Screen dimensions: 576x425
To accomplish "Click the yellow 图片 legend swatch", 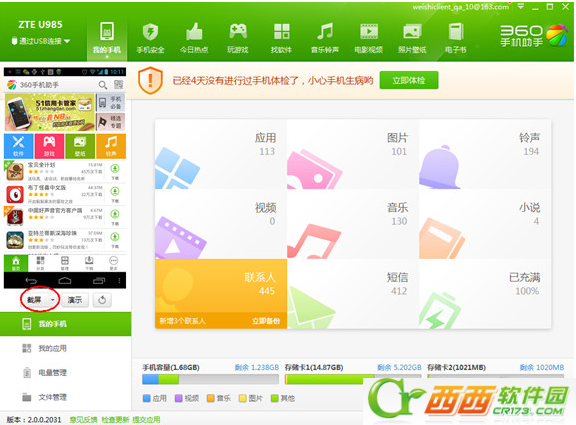I will [243, 398].
